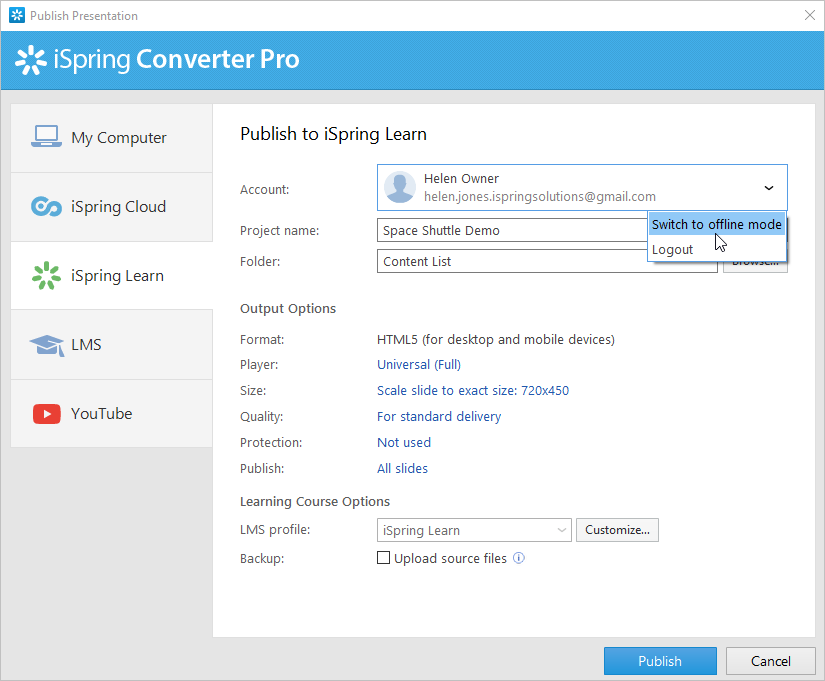Expand the Account dropdown arrow

(x=769, y=188)
